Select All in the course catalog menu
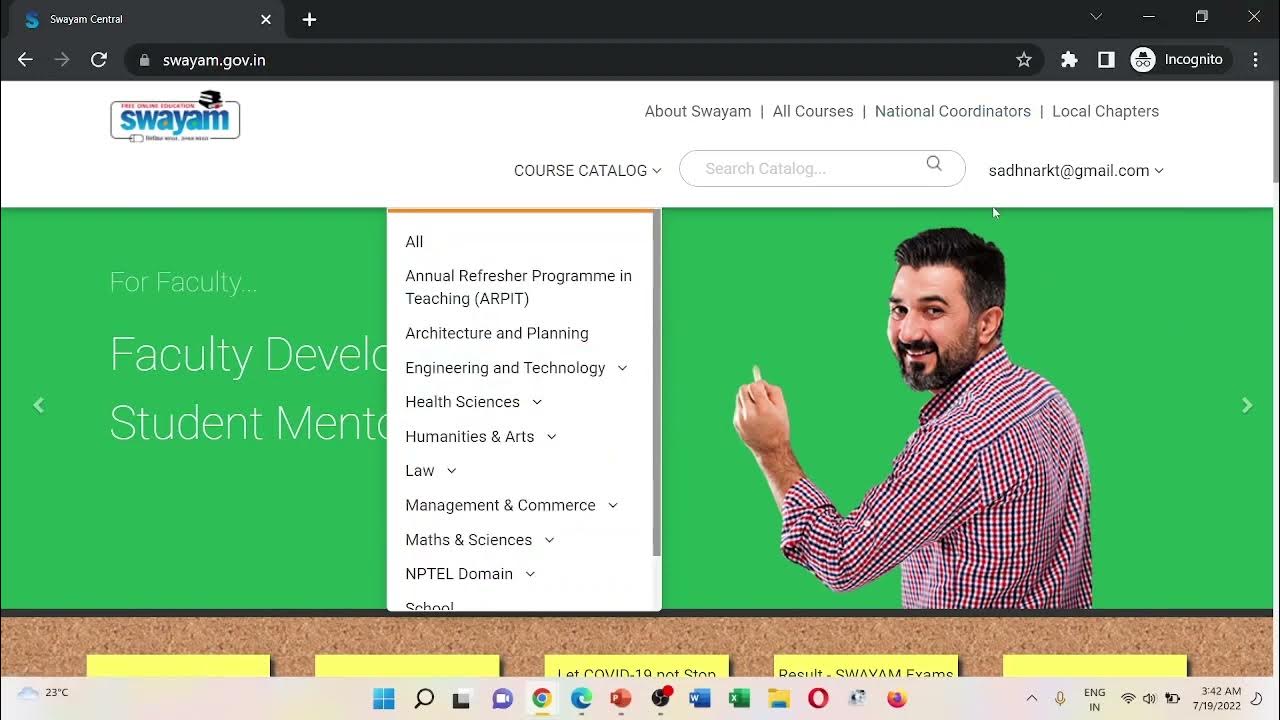Viewport: 1280px width, 720px height. 414,242
